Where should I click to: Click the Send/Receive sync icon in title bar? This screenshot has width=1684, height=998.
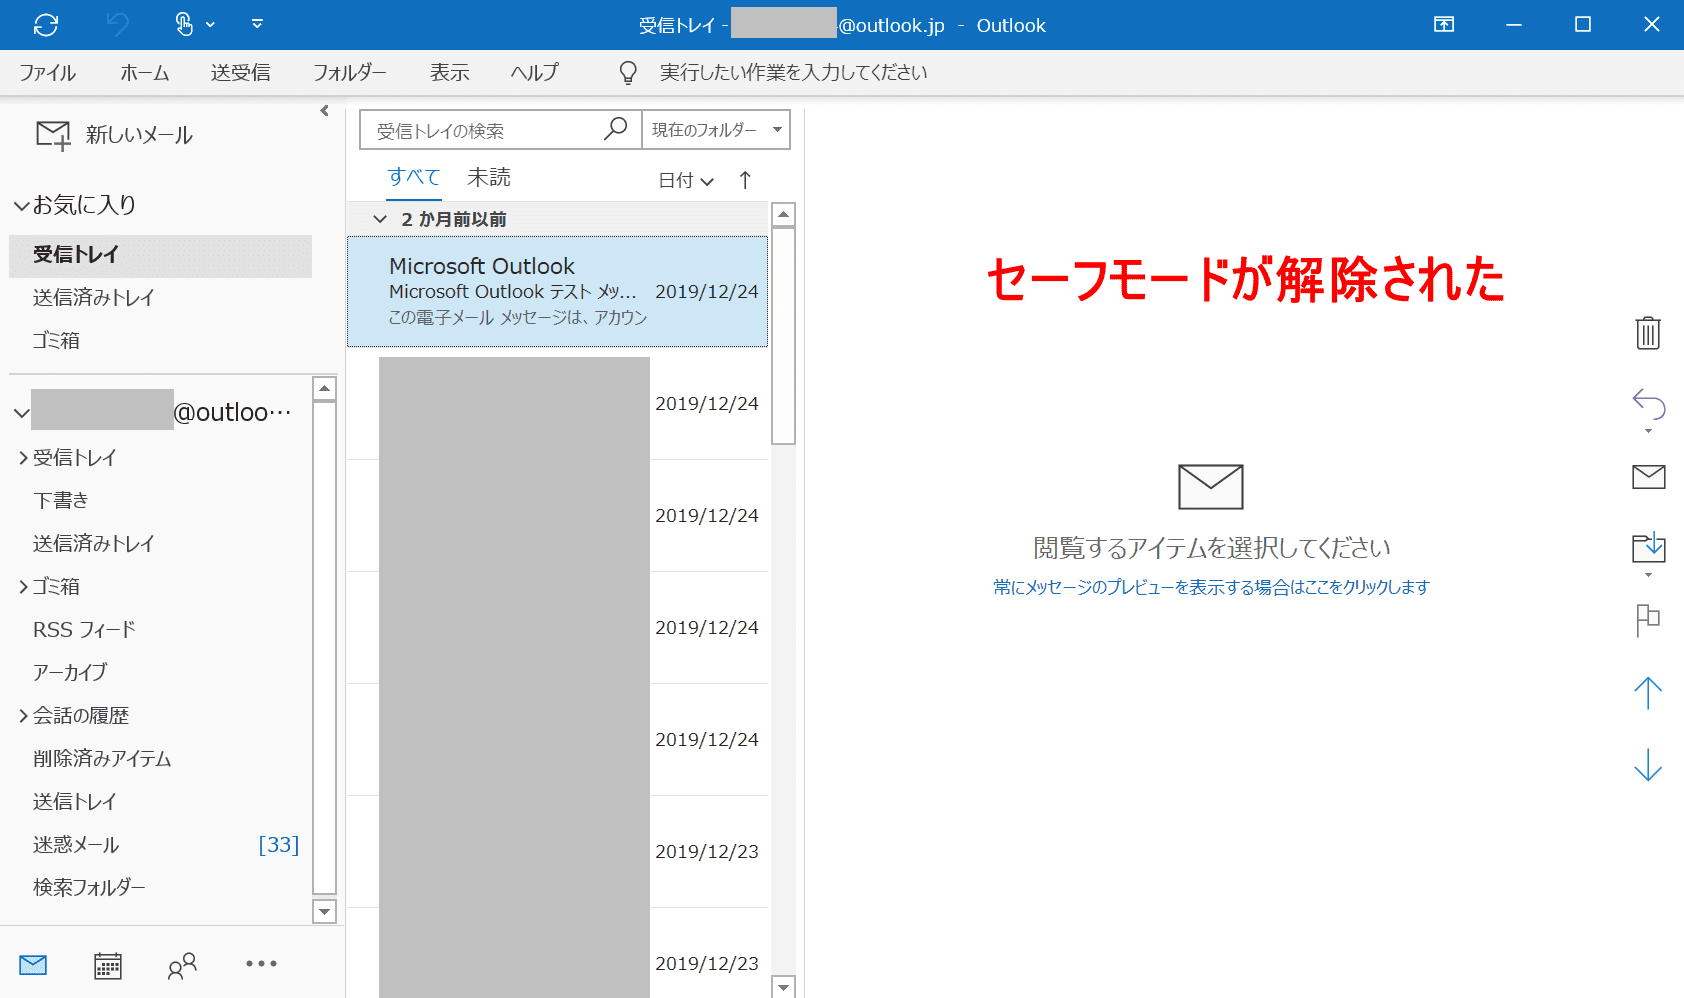click(46, 25)
